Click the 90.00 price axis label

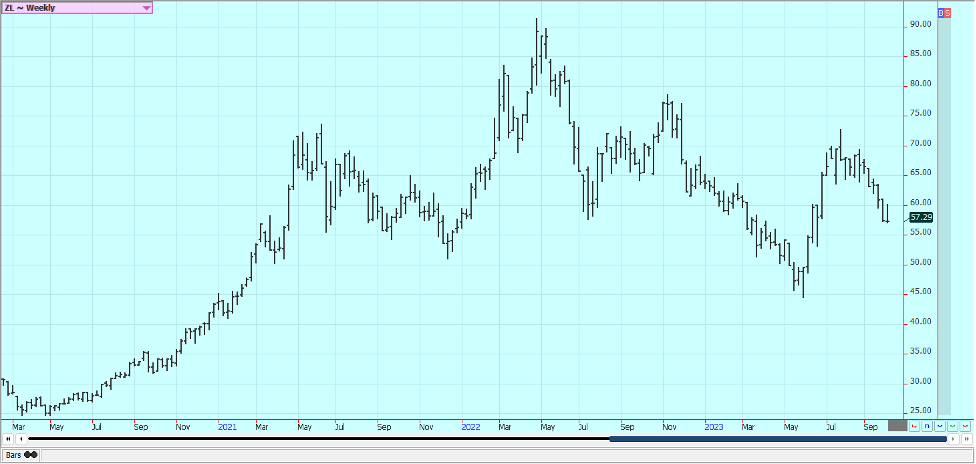click(921, 24)
